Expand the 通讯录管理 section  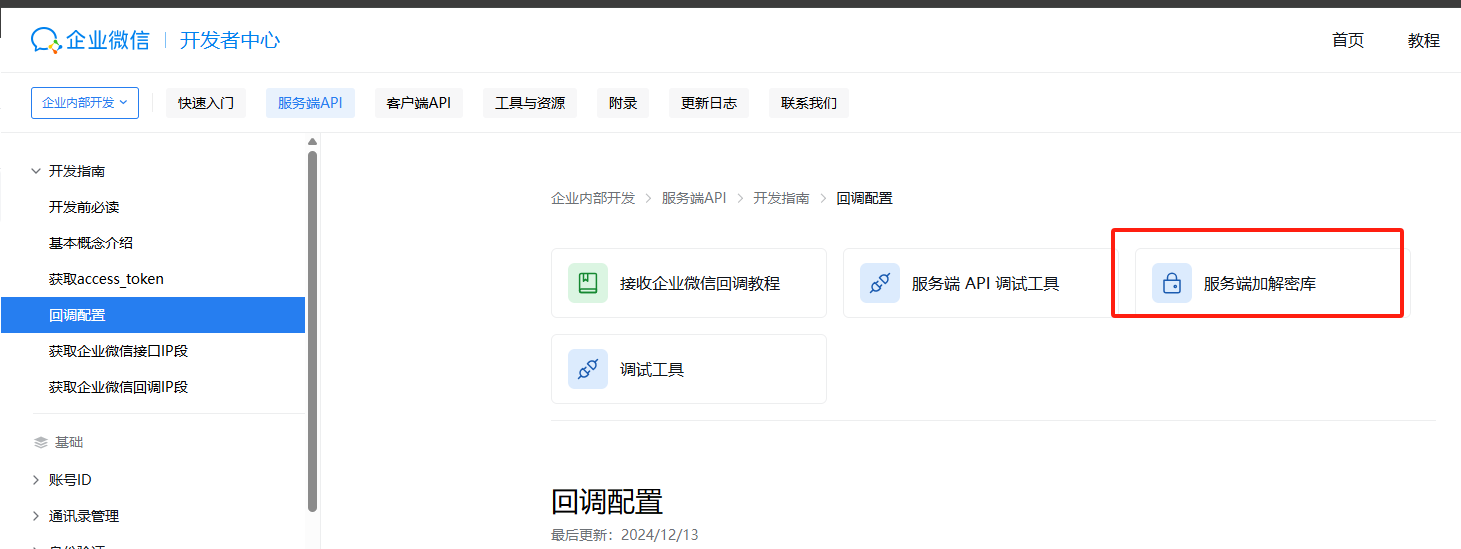[37, 516]
